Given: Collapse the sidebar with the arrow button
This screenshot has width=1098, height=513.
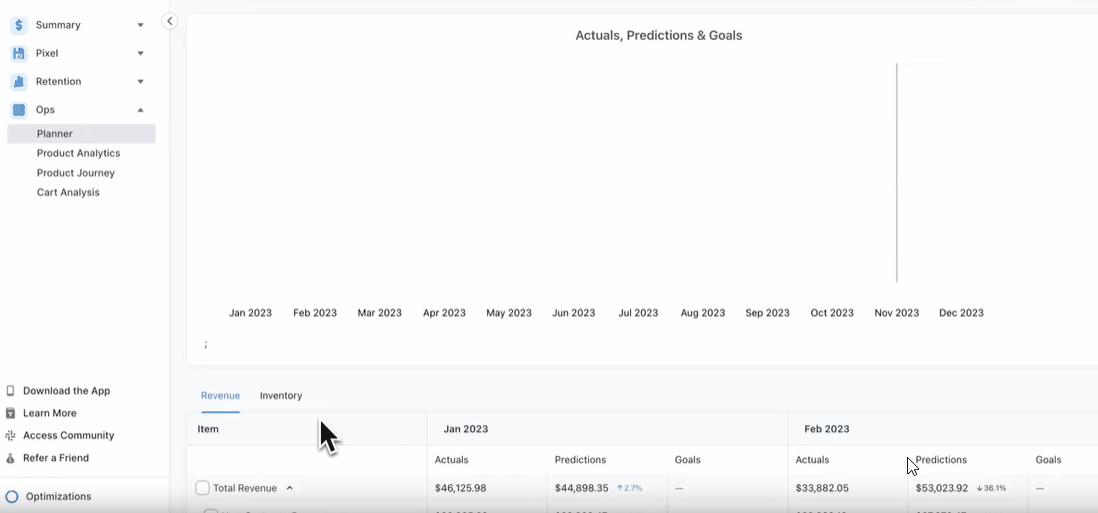Looking at the screenshot, I should [169, 21].
